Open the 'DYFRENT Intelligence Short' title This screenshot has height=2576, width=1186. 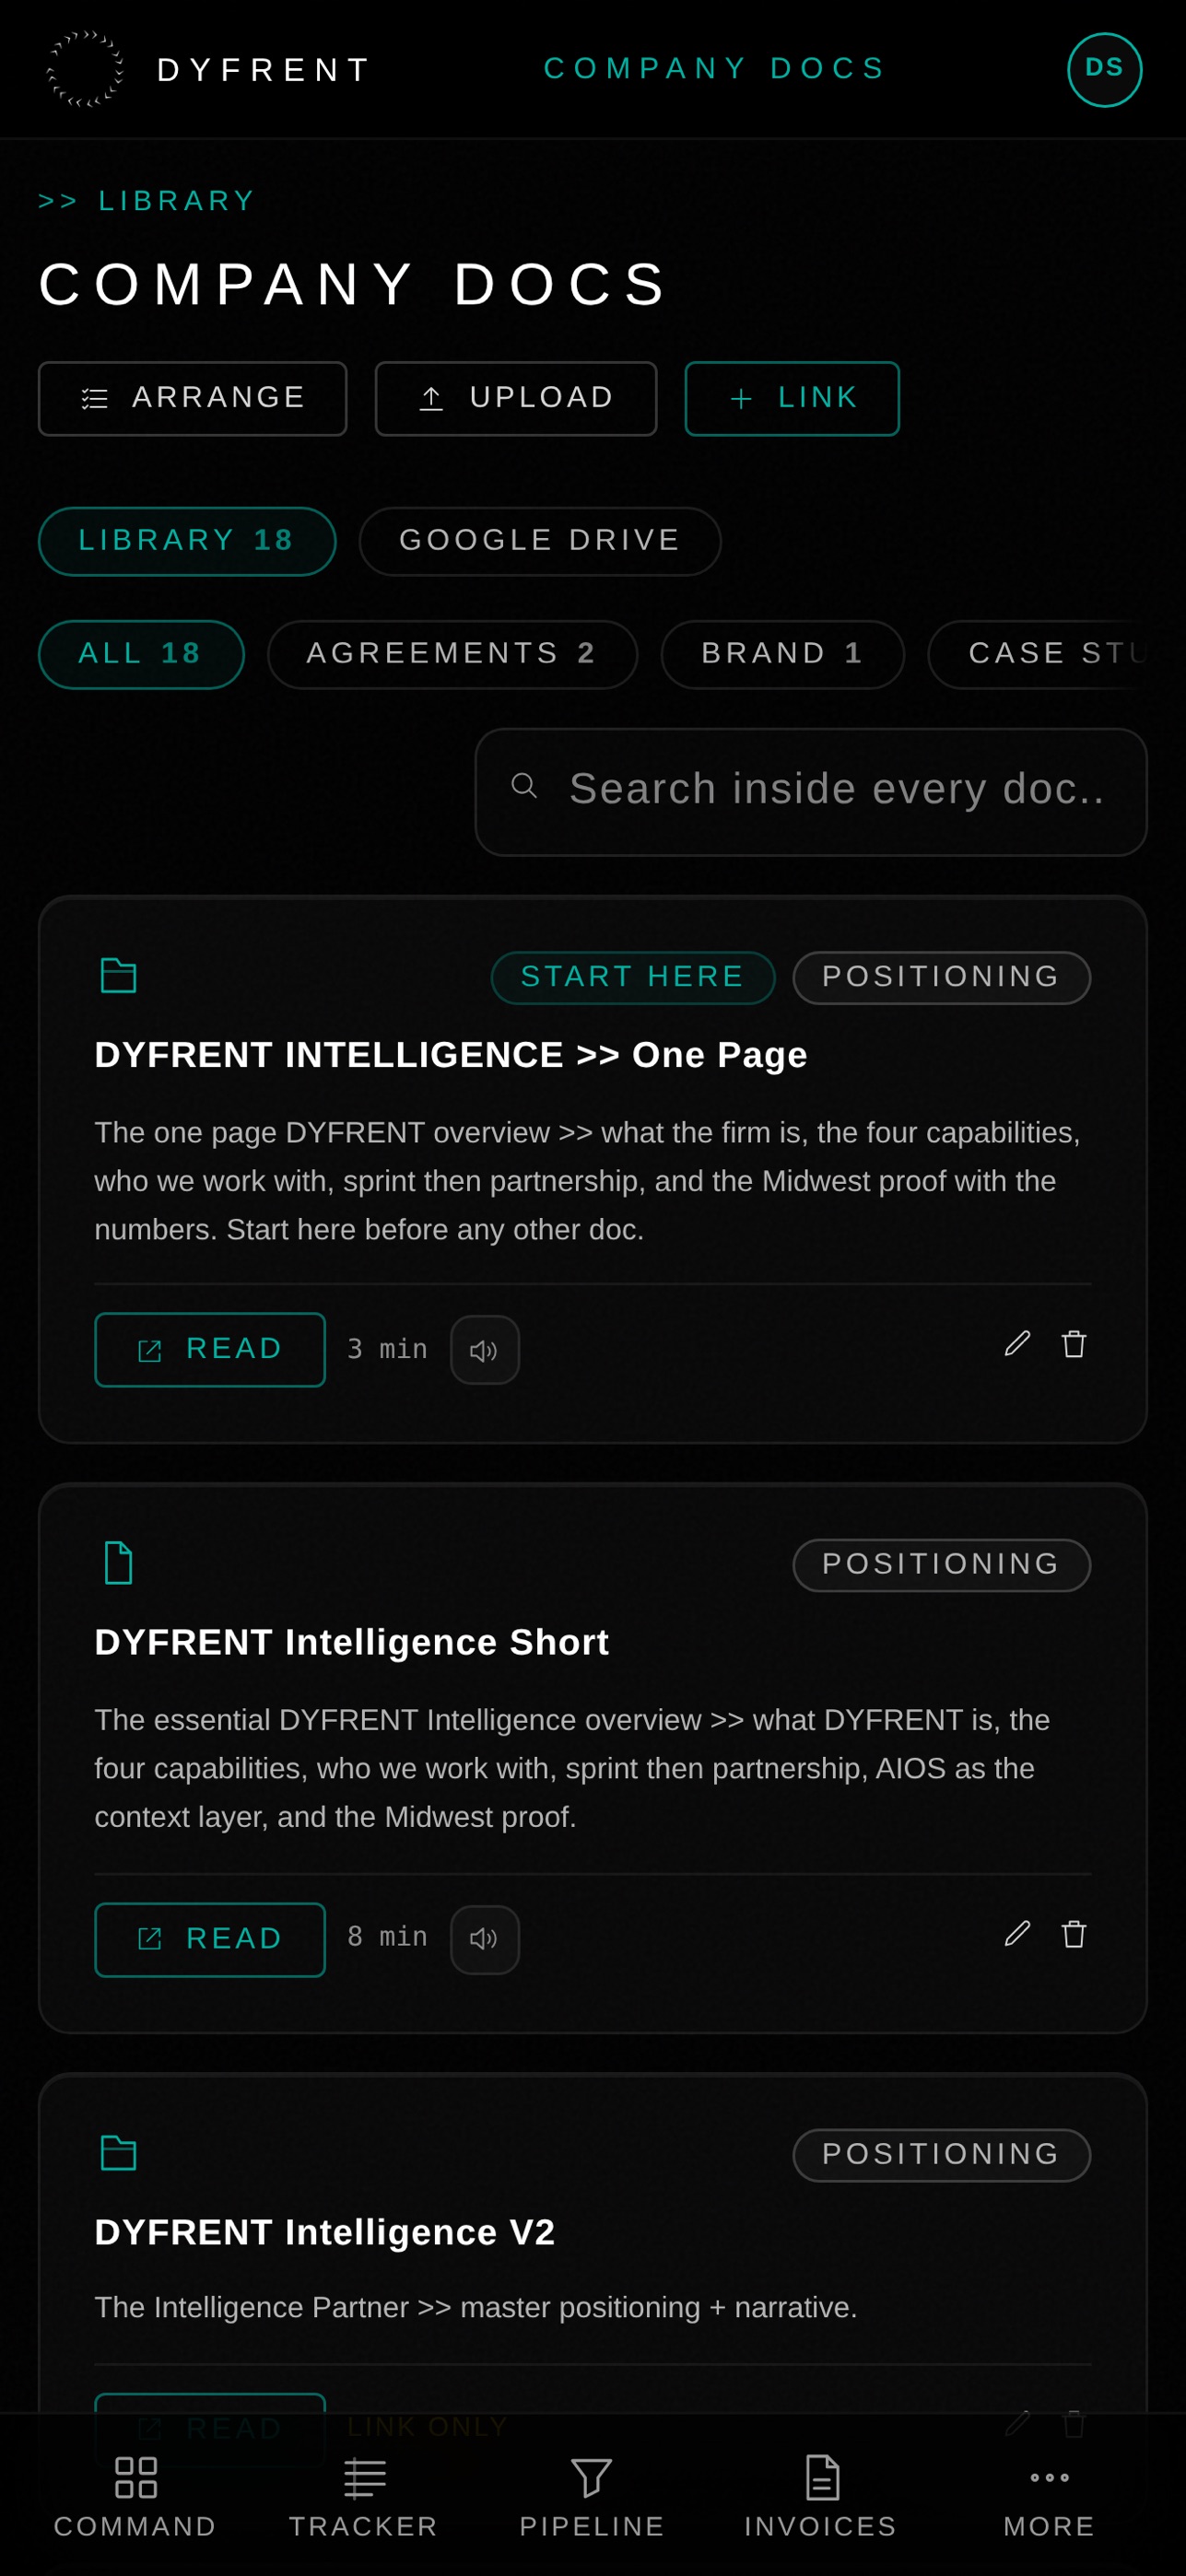click(x=352, y=1643)
